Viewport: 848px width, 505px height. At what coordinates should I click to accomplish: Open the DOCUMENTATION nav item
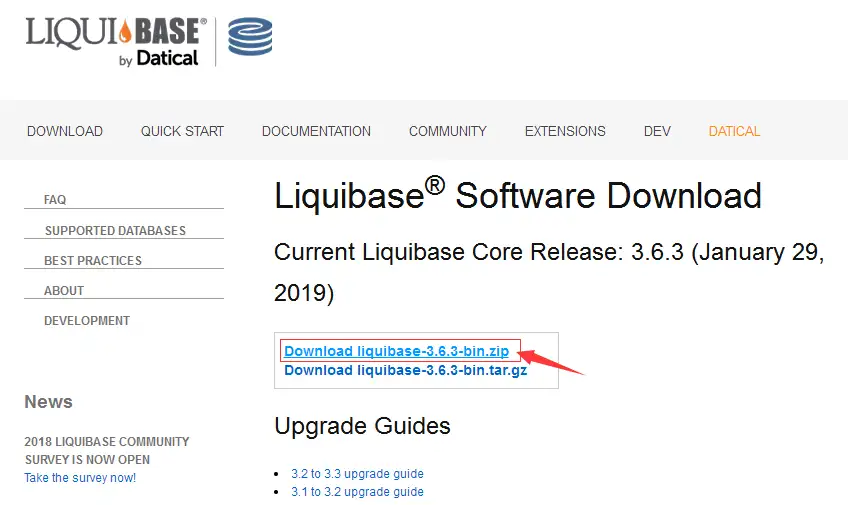[x=316, y=131]
